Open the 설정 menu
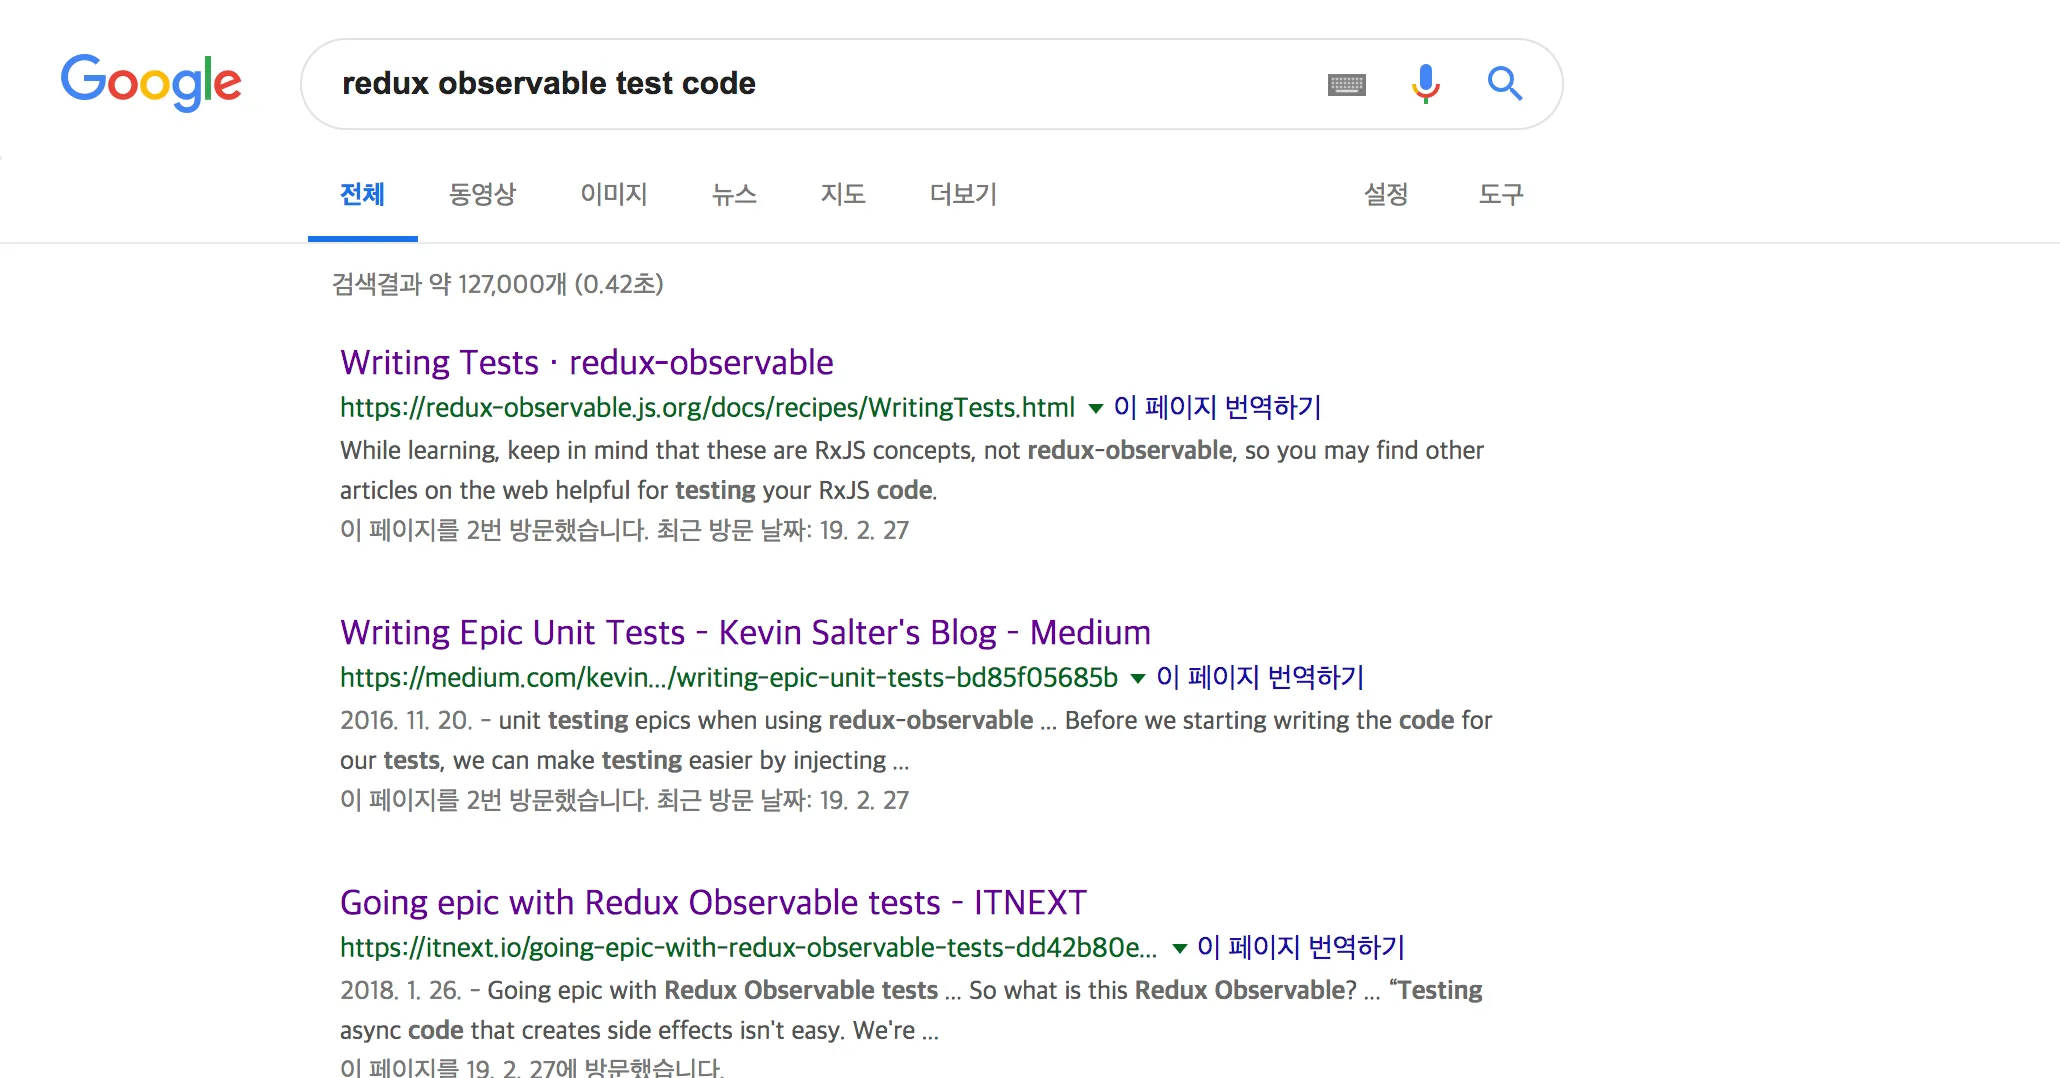Image resolution: width=2060 pixels, height=1078 pixels. [x=1386, y=194]
